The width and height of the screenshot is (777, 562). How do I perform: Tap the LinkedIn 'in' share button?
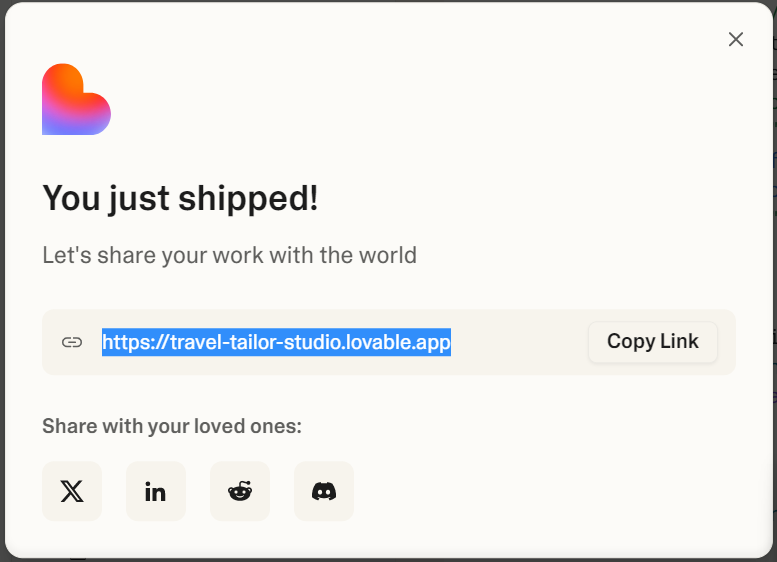pos(156,491)
